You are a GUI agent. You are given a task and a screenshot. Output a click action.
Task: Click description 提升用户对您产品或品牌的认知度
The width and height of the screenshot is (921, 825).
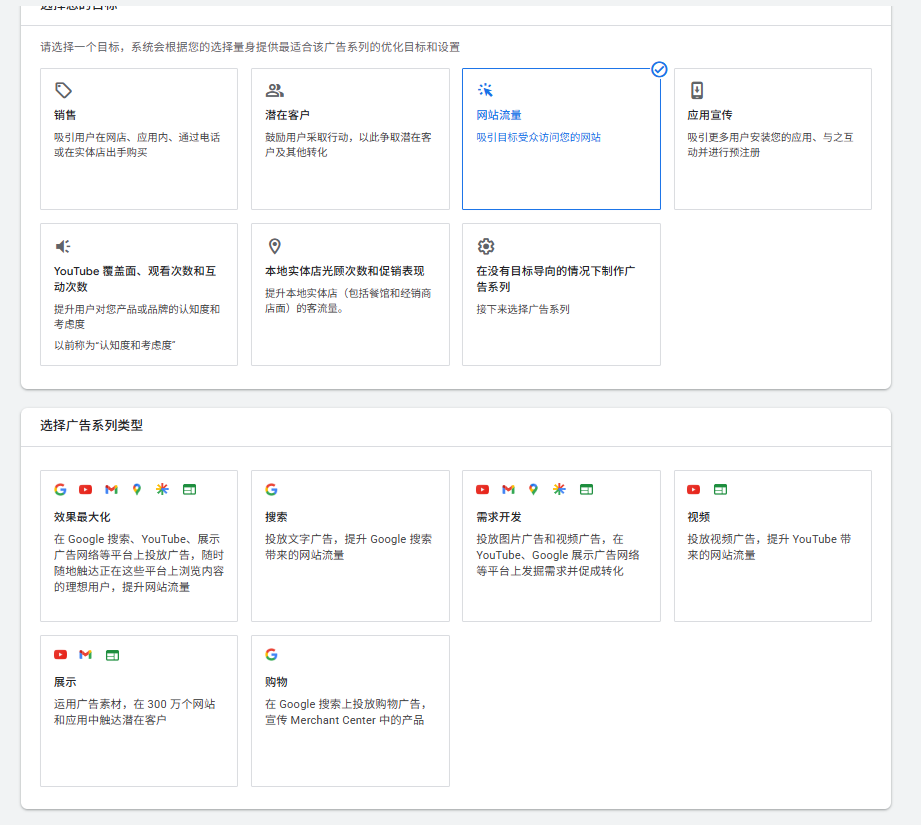coord(137,316)
